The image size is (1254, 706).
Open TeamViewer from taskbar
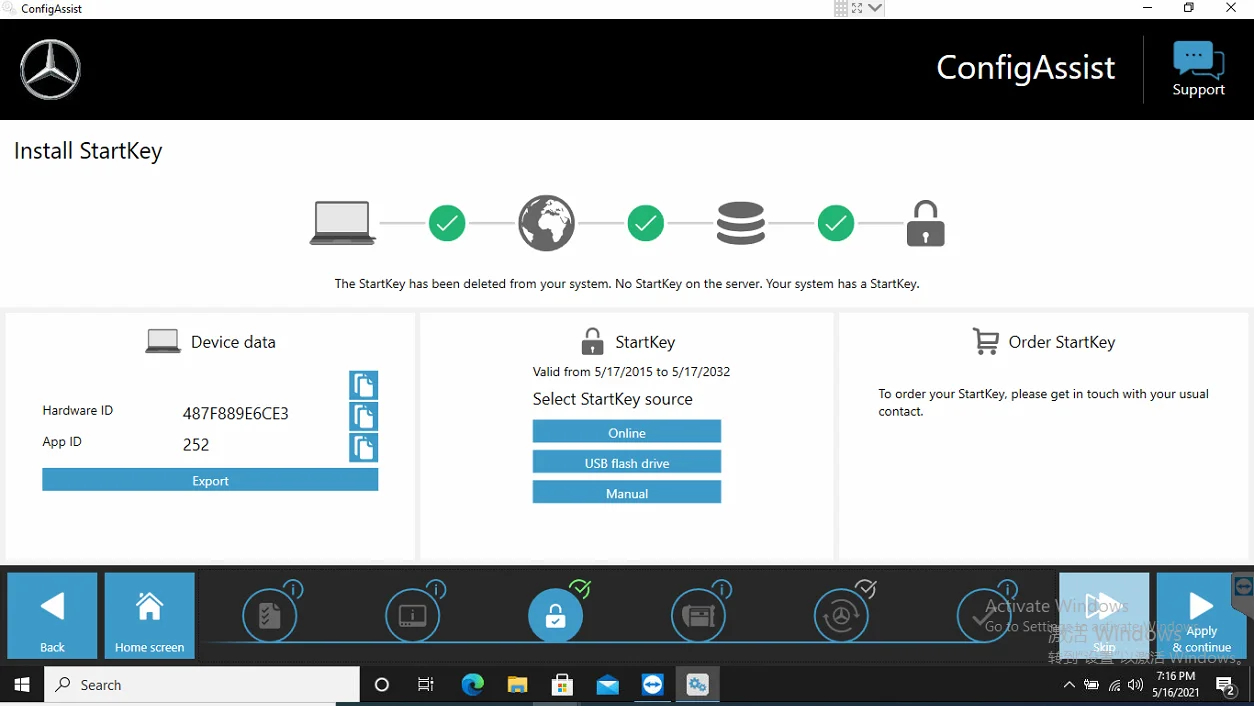[x=652, y=685]
